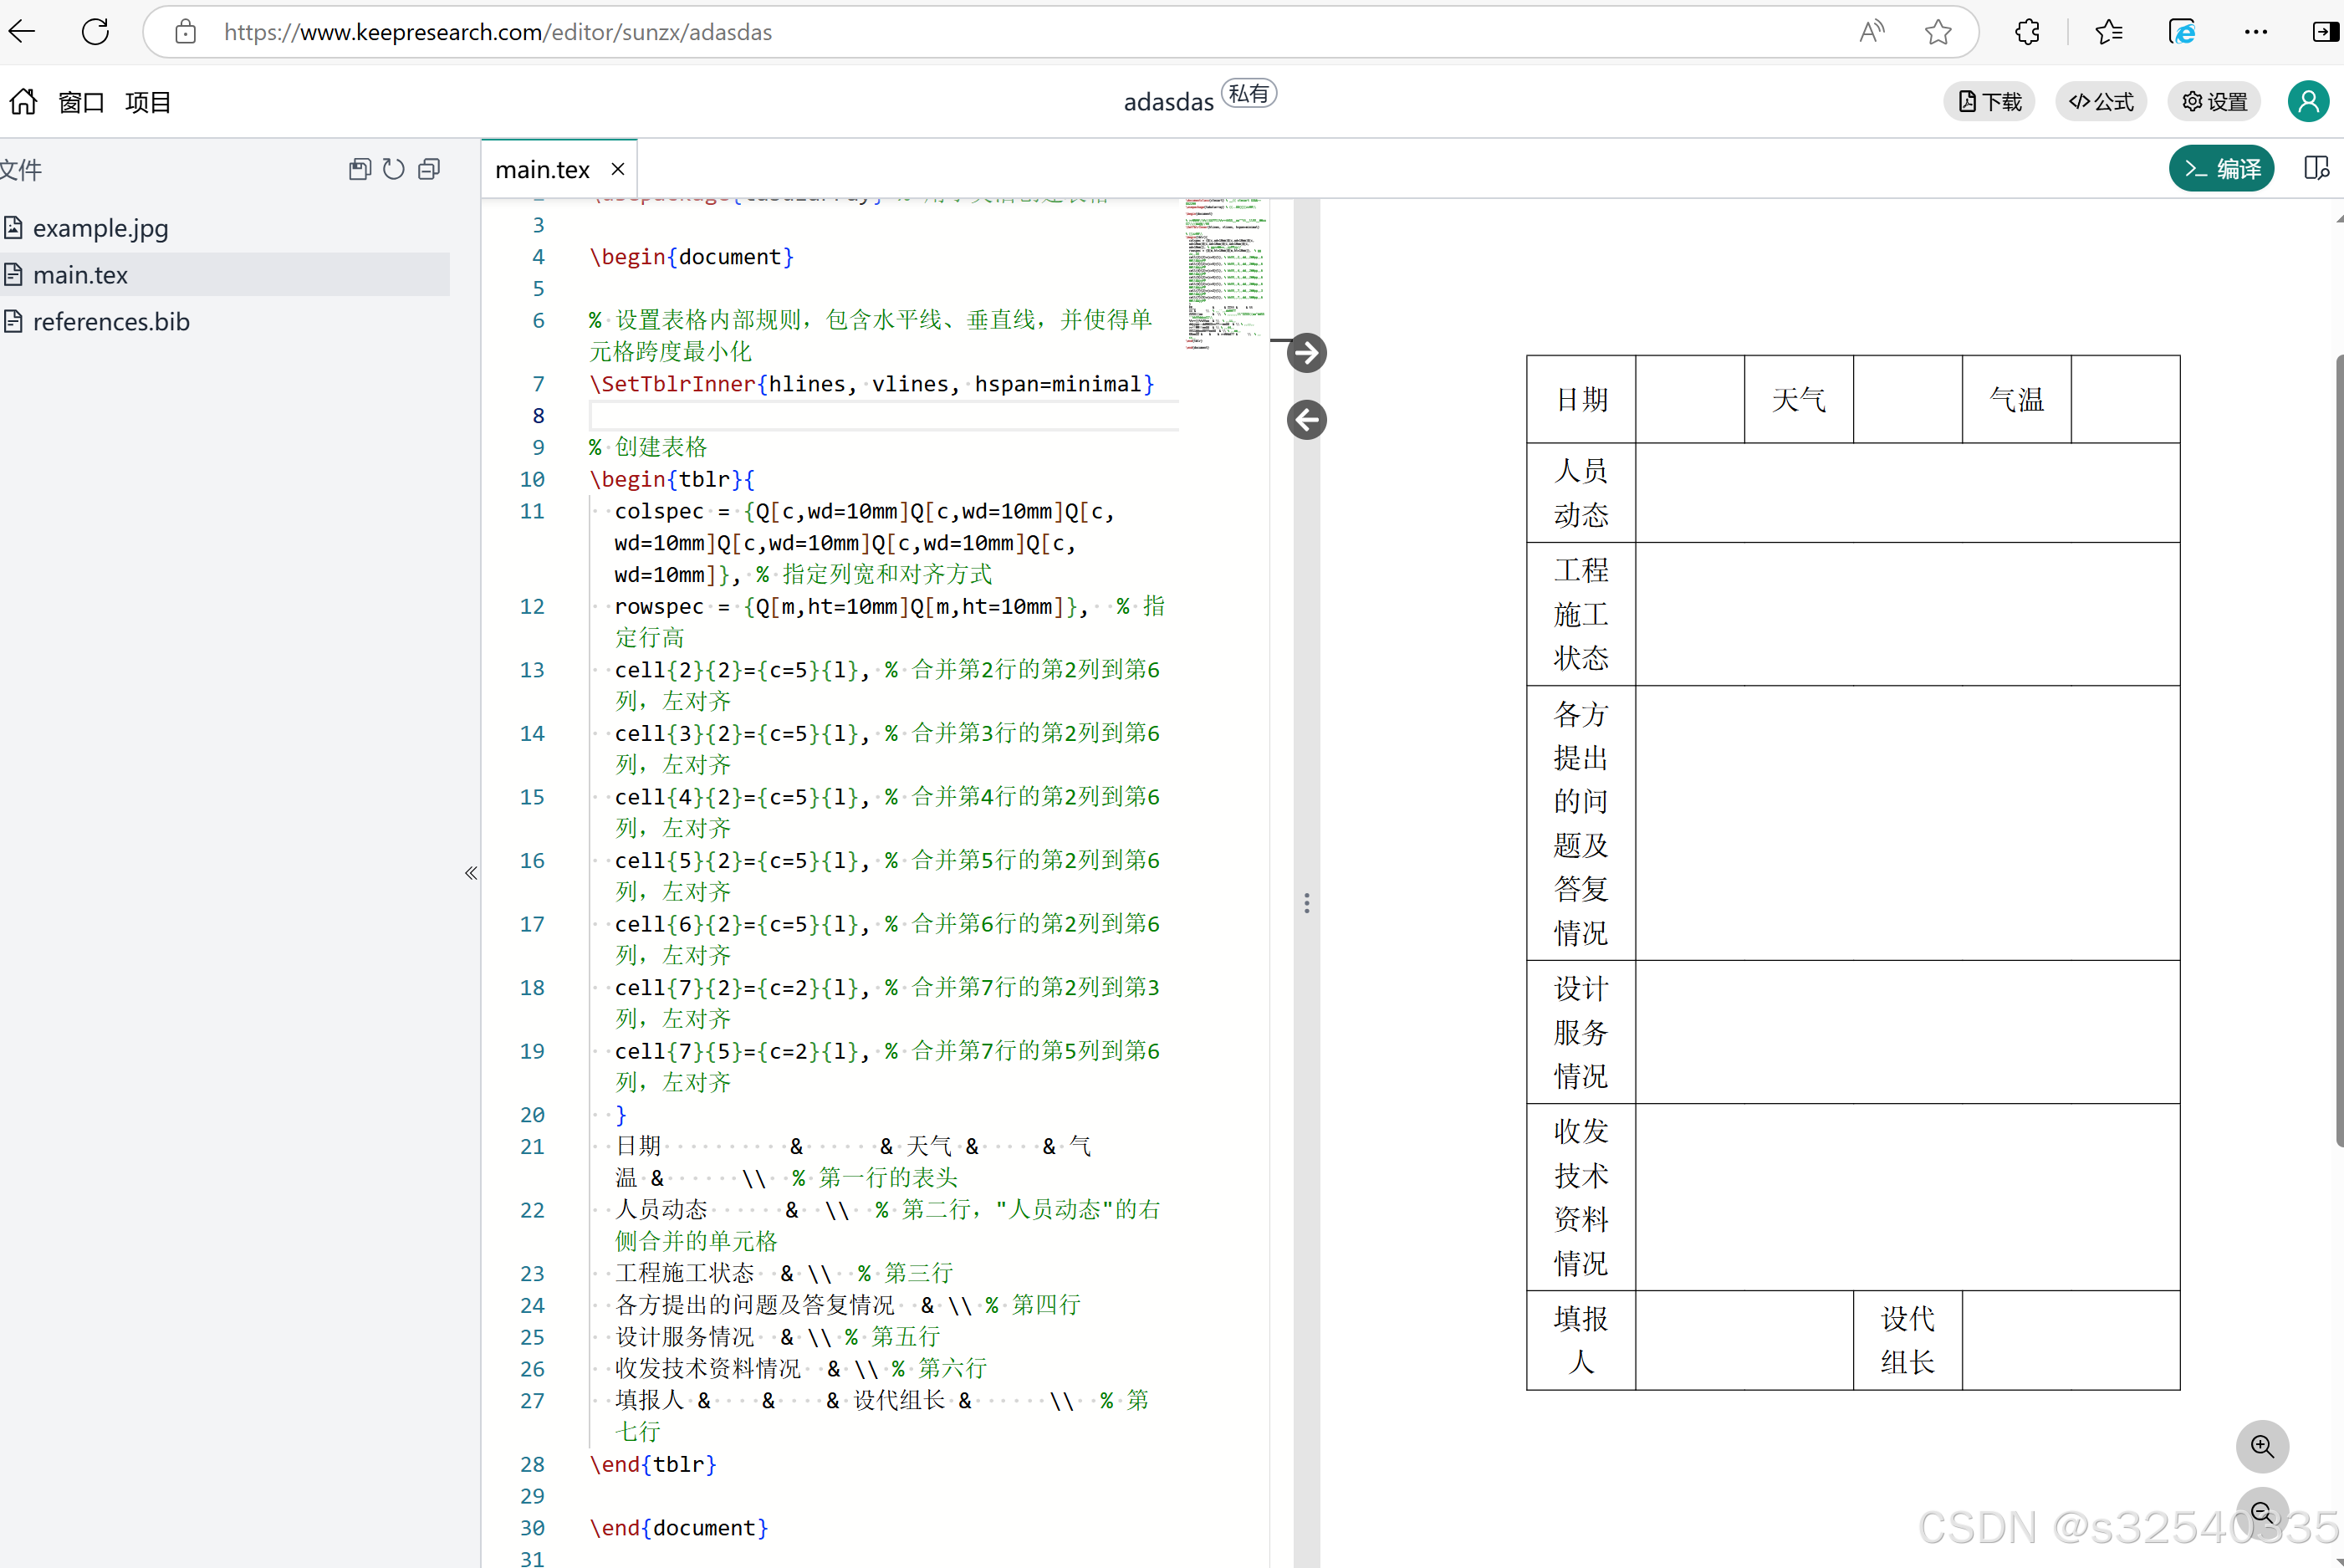Zoom in on the PDF preview
Screen dimensions: 2344x1568
tap(2262, 1446)
